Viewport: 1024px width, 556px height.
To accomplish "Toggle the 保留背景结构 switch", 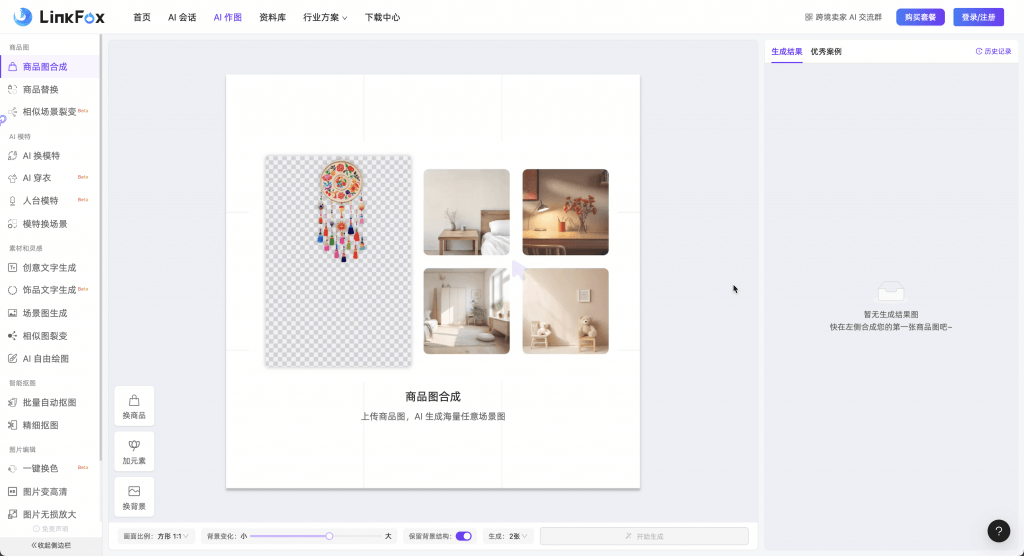I will [x=464, y=536].
